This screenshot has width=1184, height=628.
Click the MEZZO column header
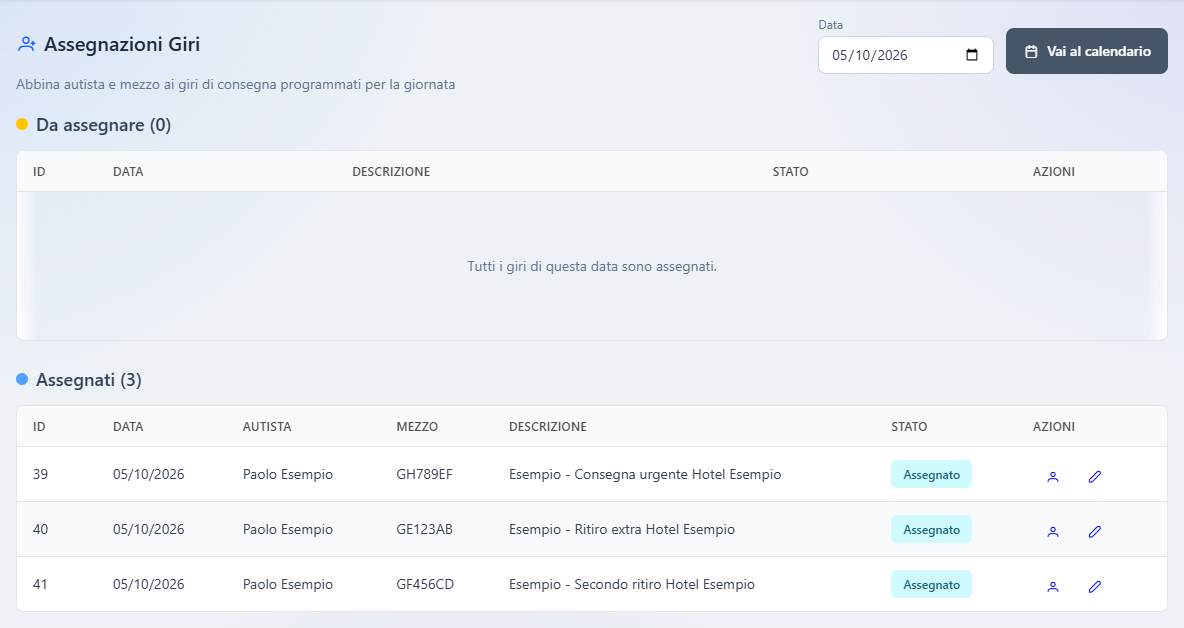point(417,426)
